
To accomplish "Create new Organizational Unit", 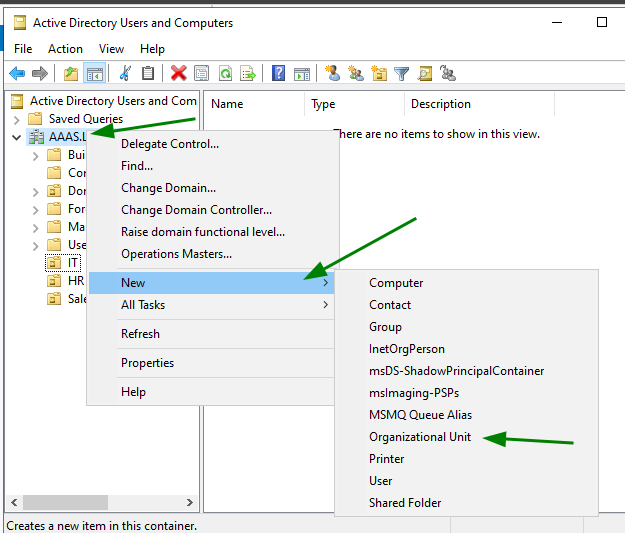I will pos(466,437).
